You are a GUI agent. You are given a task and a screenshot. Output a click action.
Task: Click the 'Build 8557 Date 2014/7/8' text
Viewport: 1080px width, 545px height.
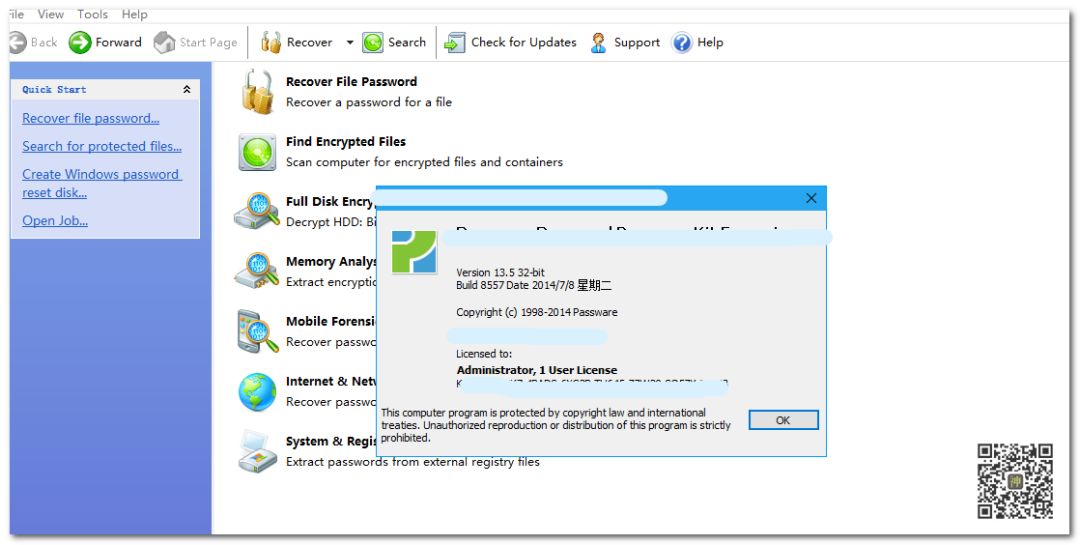(534, 285)
